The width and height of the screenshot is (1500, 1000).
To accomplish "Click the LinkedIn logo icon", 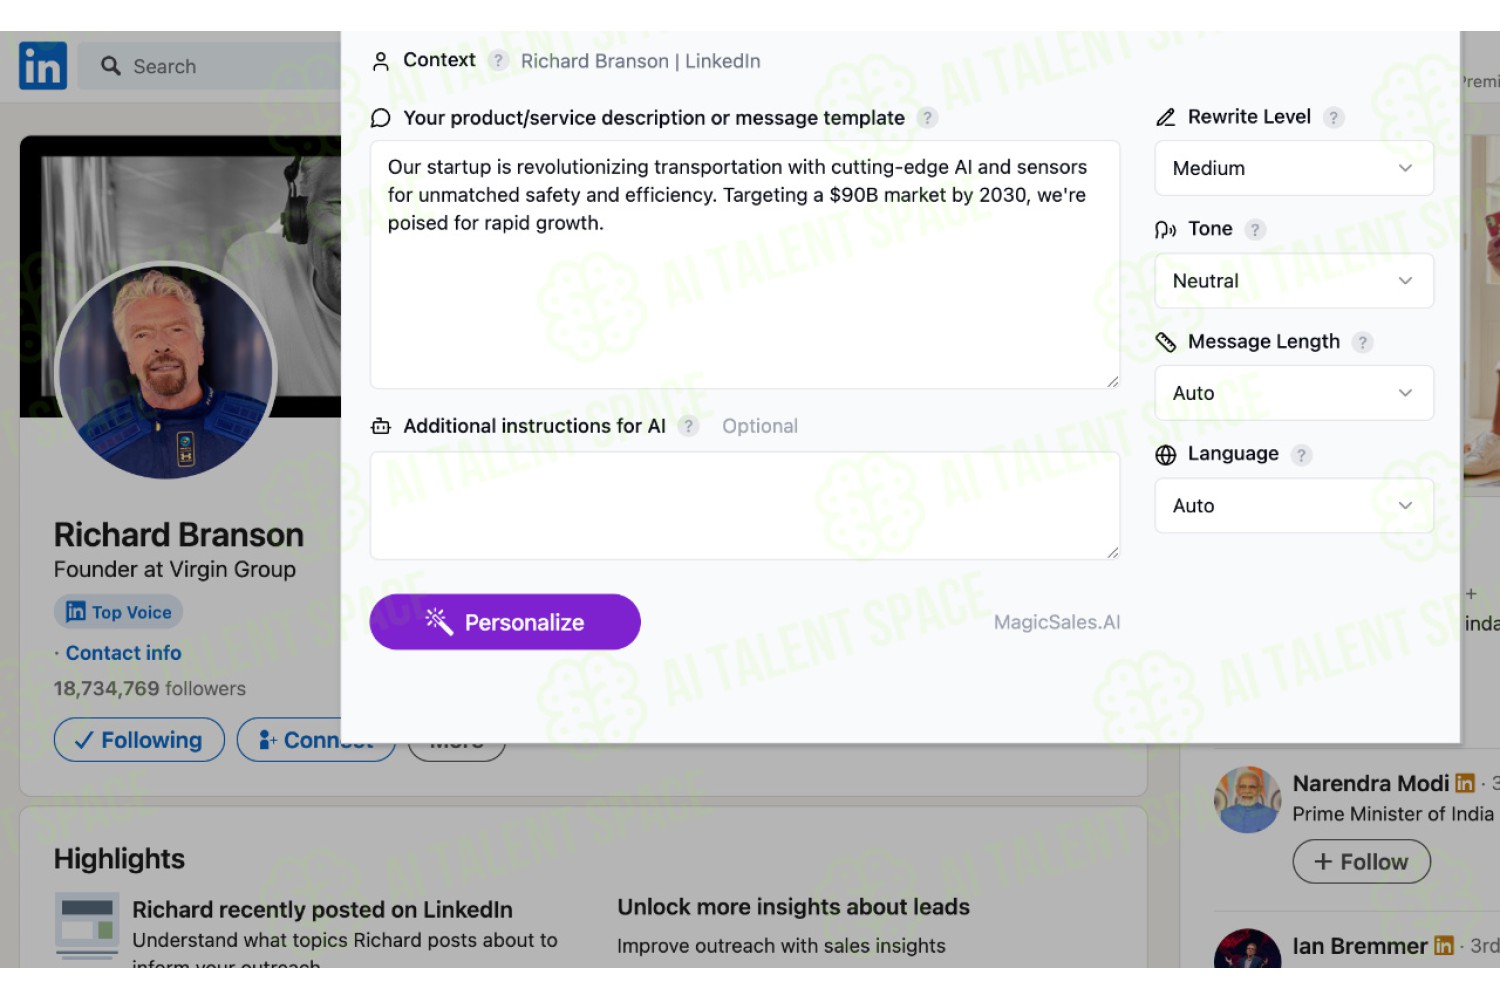I will click(x=43, y=66).
